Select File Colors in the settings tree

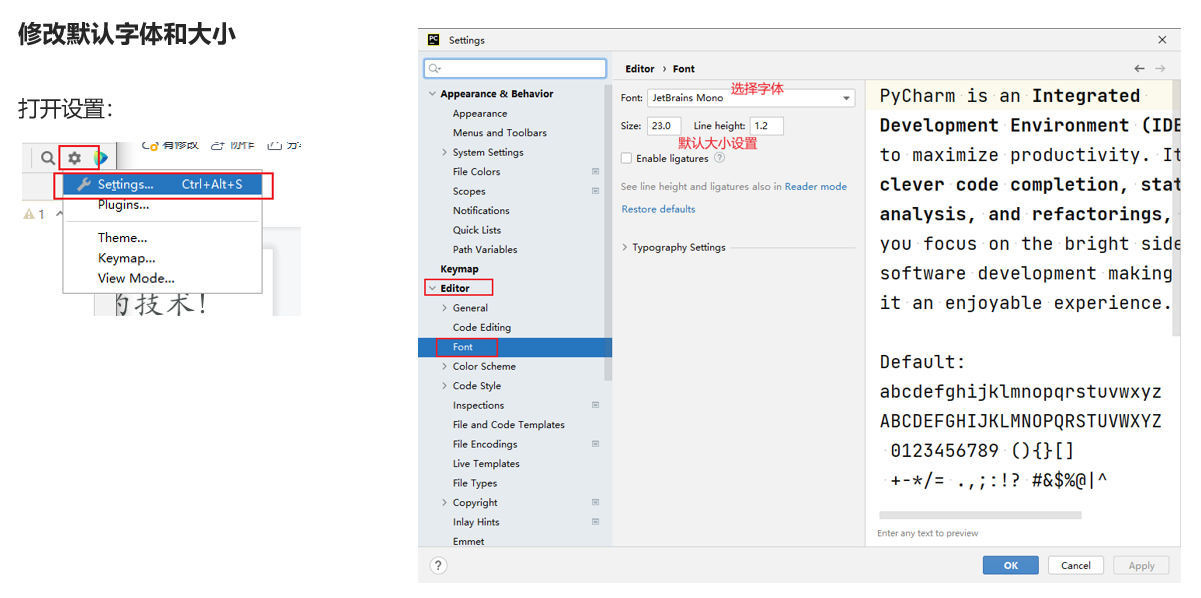pyautogui.click(x=476, y=172)
